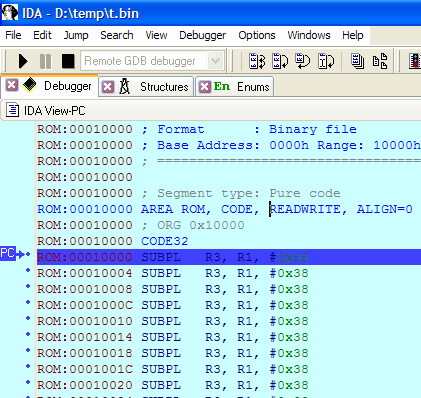Open the Debugger menu
The width and height of the screenshot is (421, 398).
[x=202, y=35]
